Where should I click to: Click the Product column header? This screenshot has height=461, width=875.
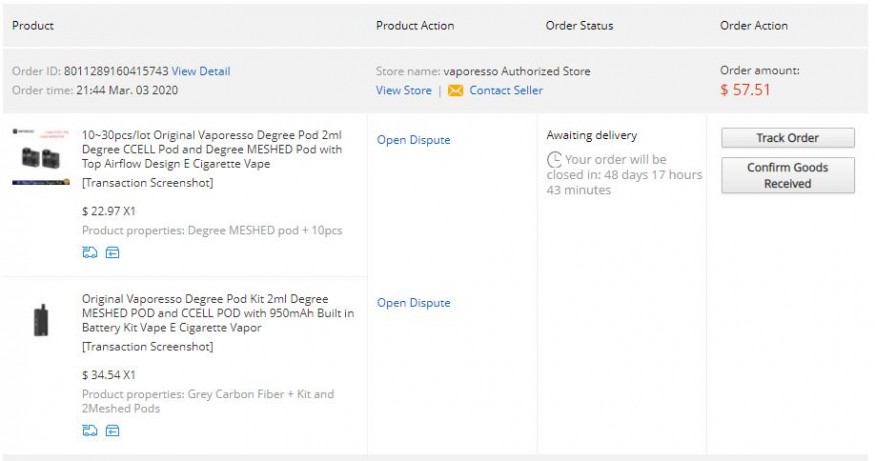(33, 26)
